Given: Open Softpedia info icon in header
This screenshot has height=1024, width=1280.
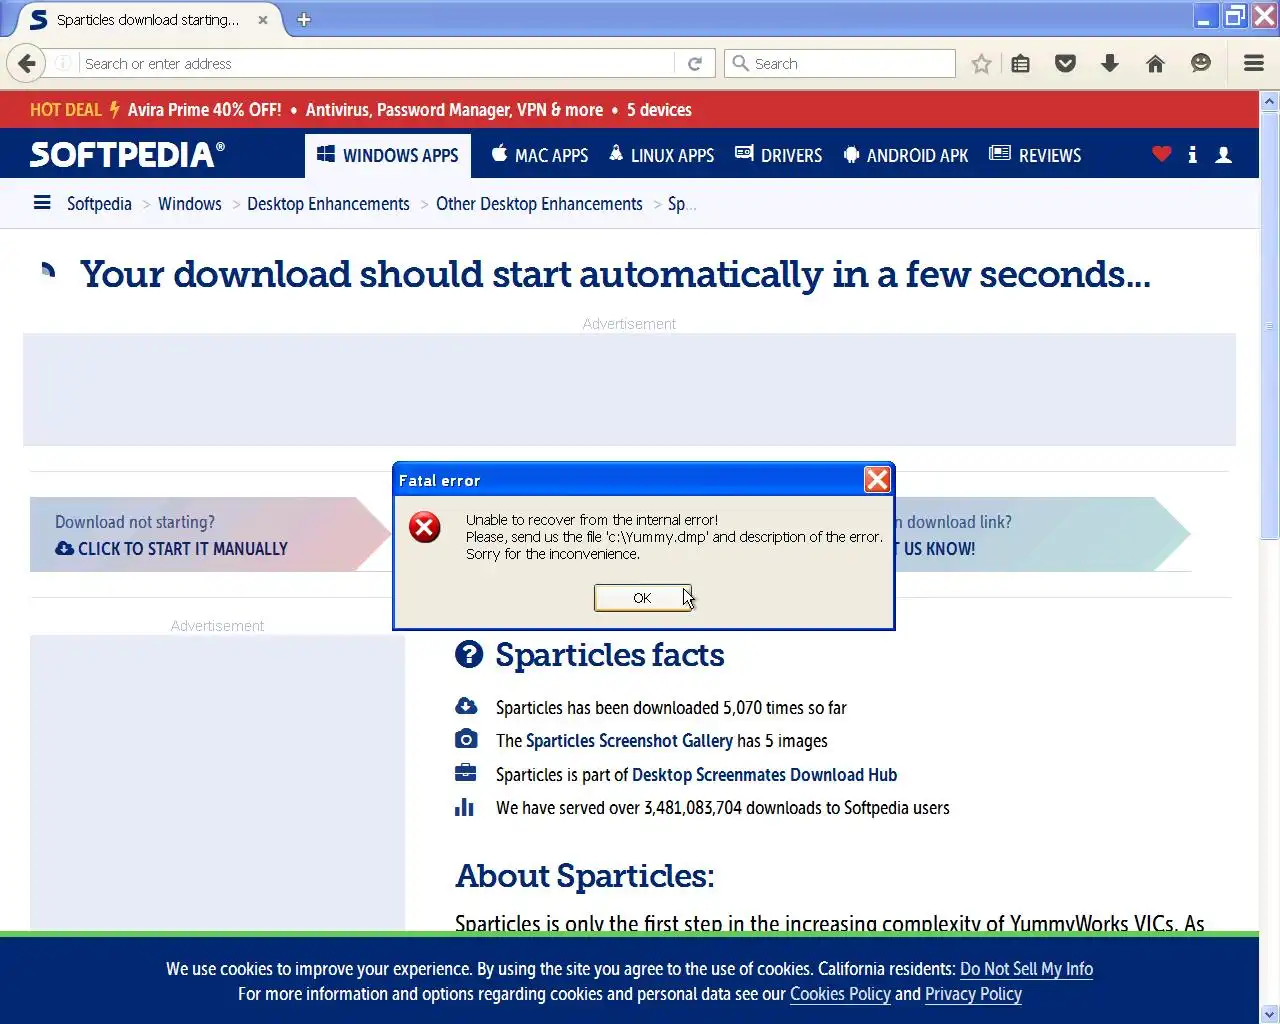Looking at the screenshot, I should pos(1192,154).
